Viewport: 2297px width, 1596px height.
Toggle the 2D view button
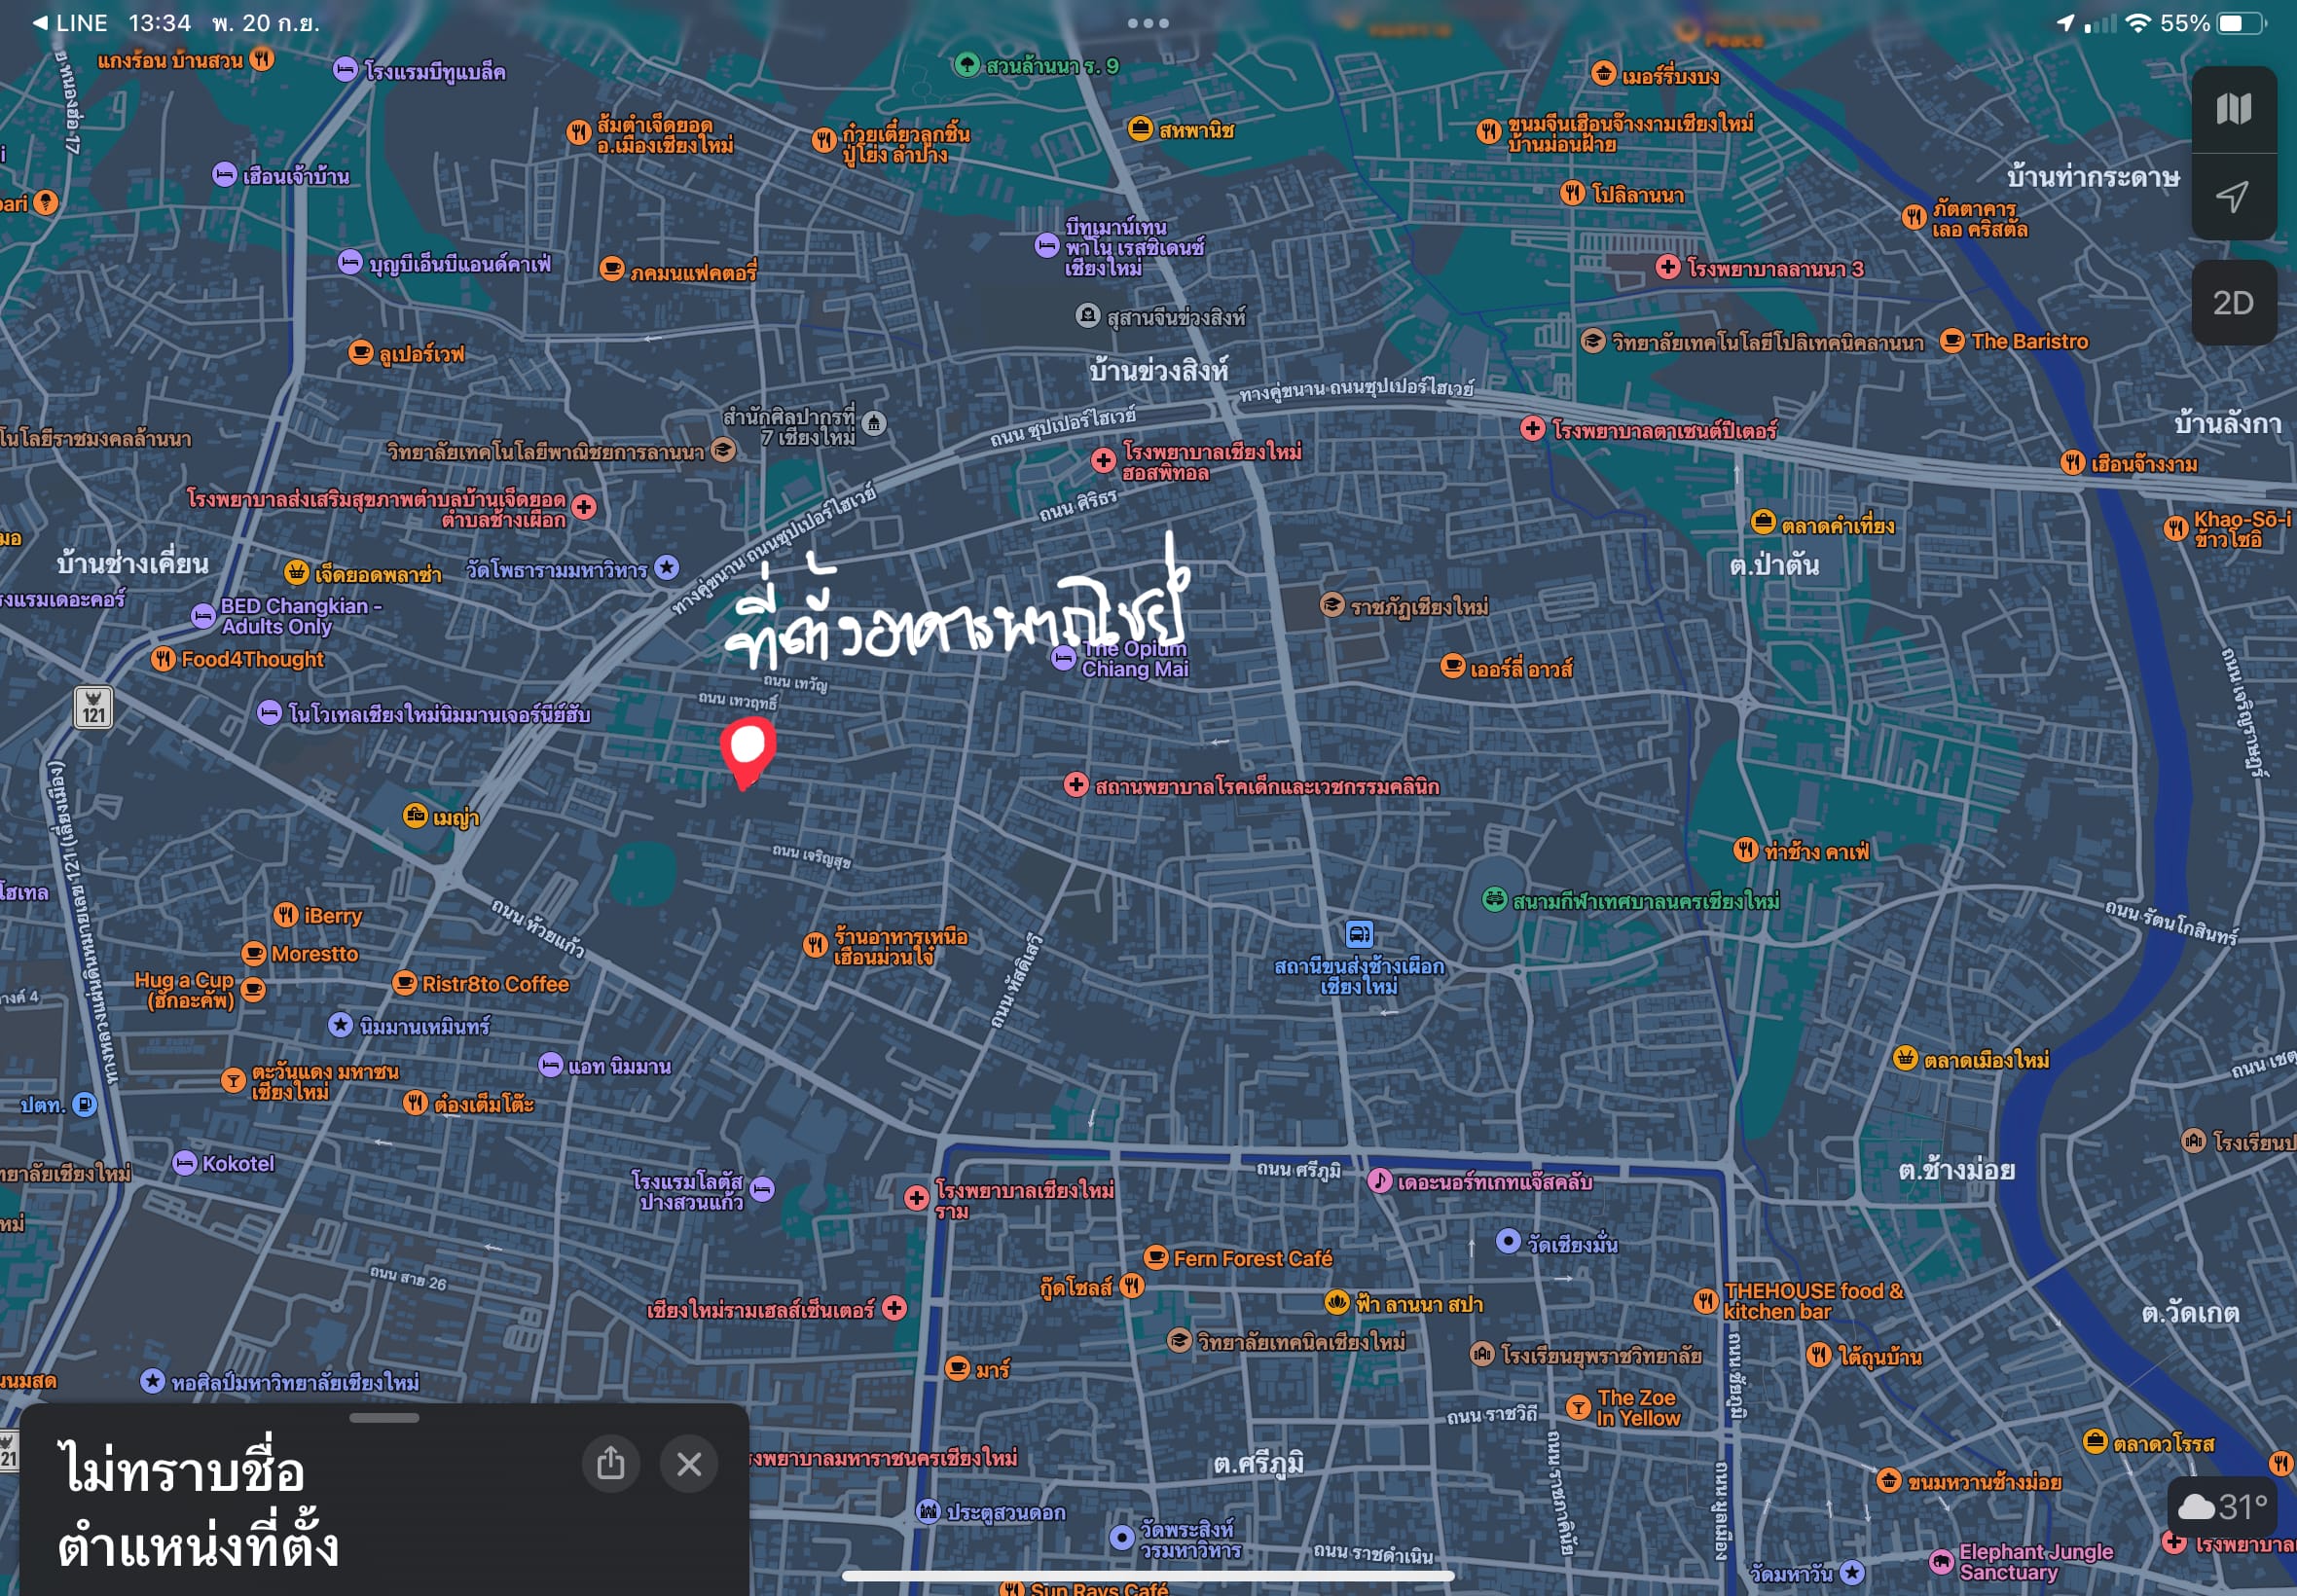pos(2233,303)
